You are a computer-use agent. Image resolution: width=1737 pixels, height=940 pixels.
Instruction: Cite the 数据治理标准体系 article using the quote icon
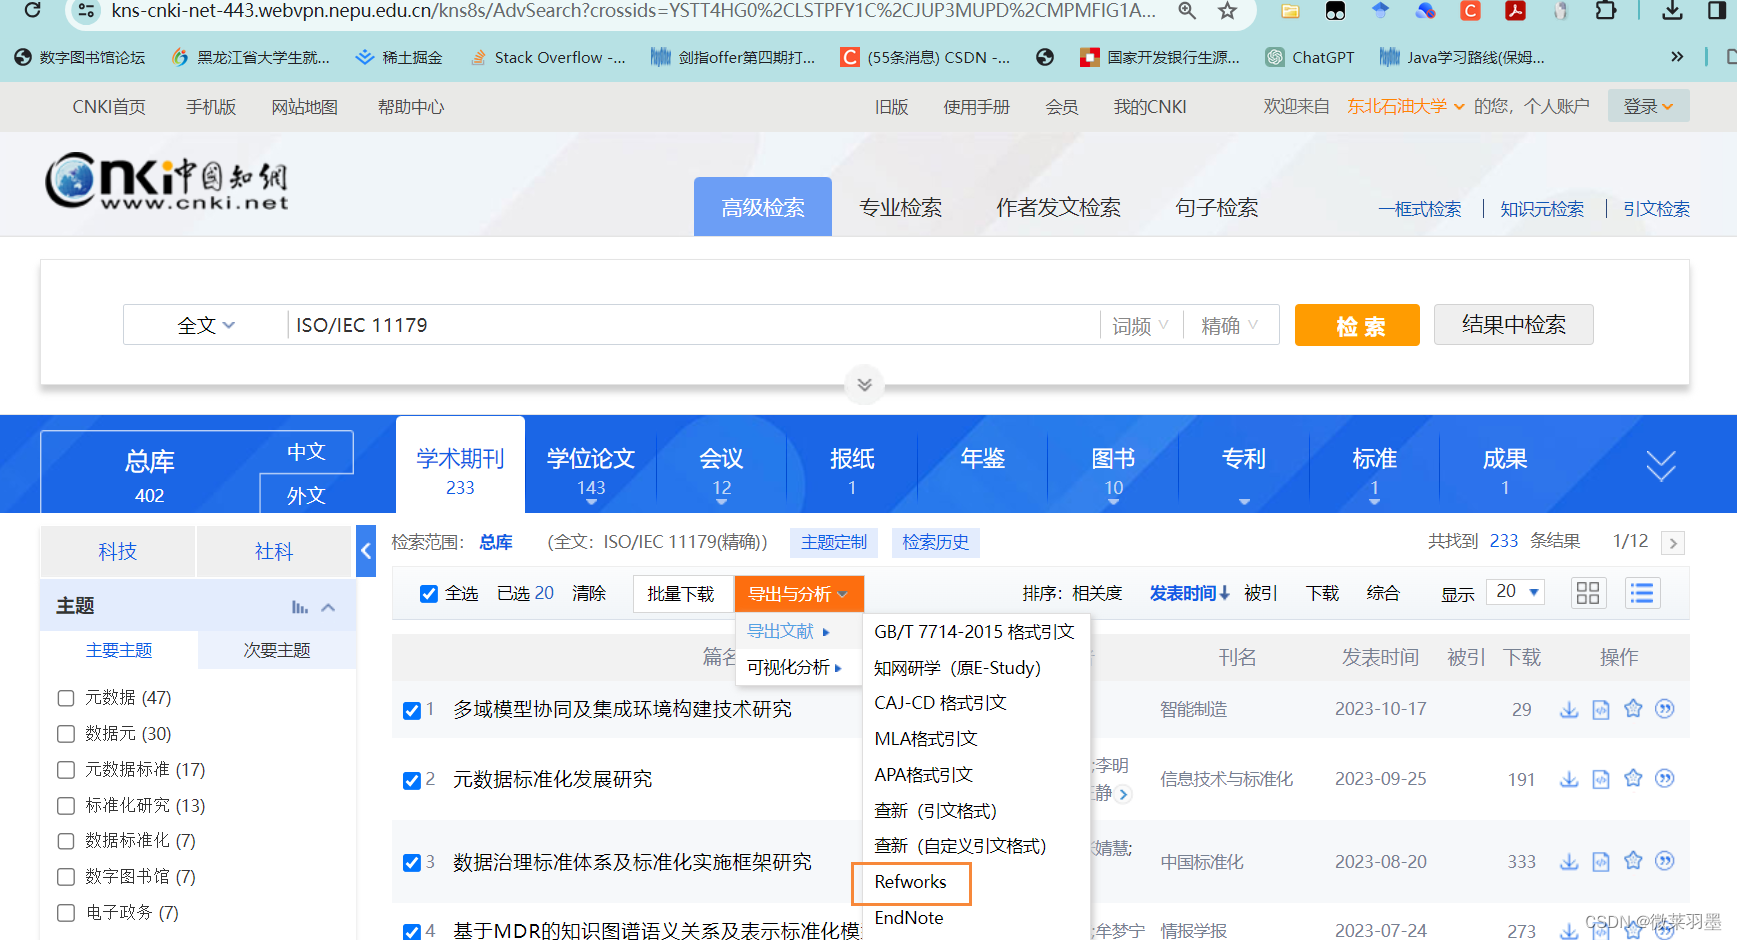[x=1665, y=861]
